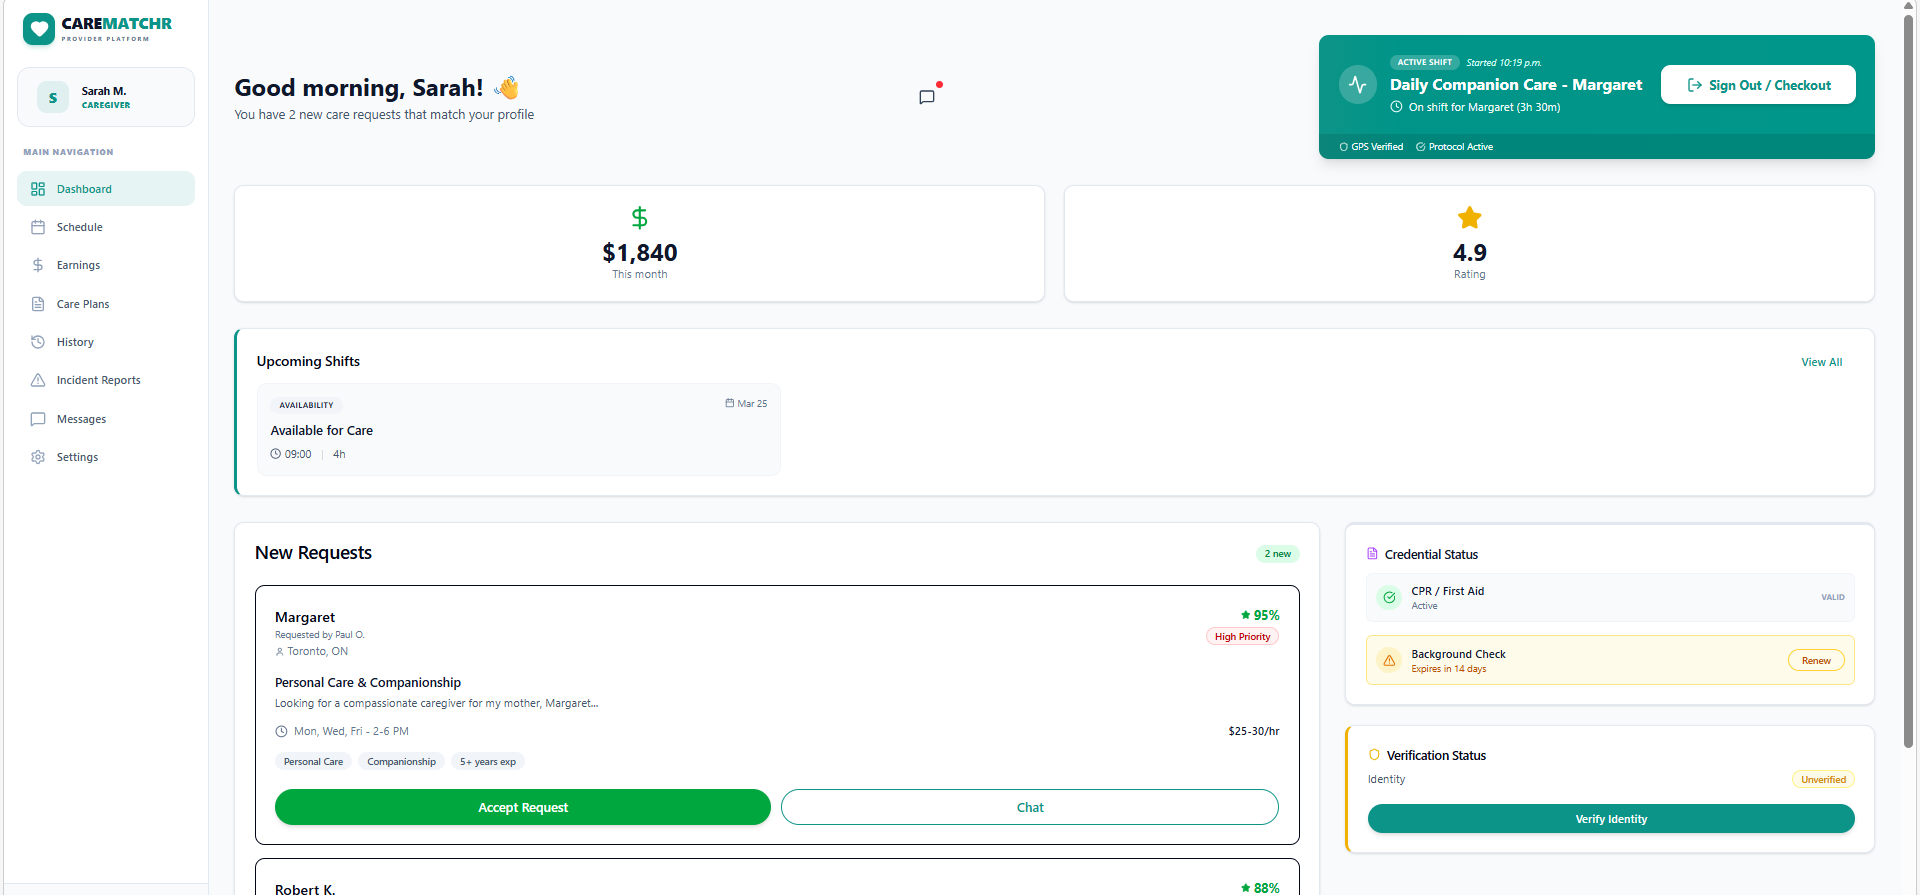Click the Protocol Active check icon

point(1421,147)
